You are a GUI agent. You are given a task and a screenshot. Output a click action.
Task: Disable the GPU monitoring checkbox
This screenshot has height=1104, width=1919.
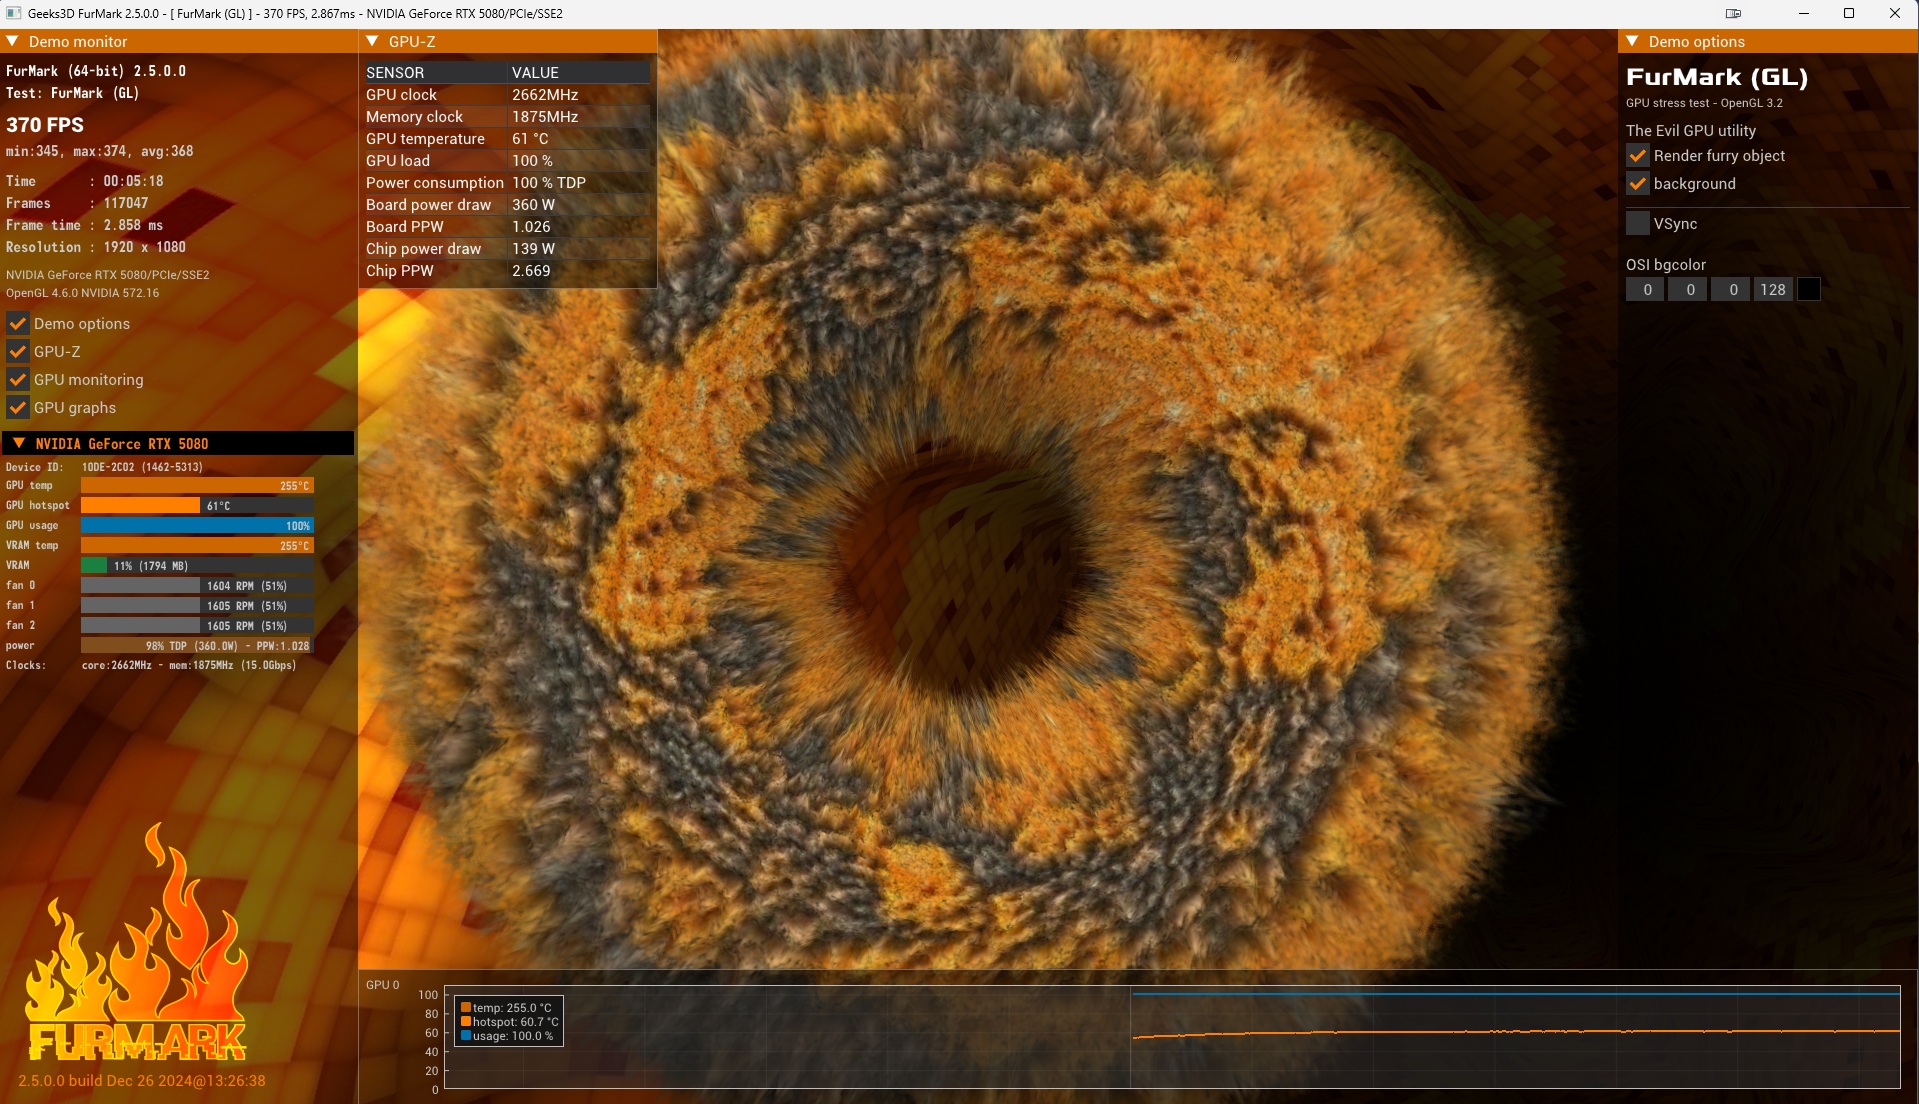17,379
